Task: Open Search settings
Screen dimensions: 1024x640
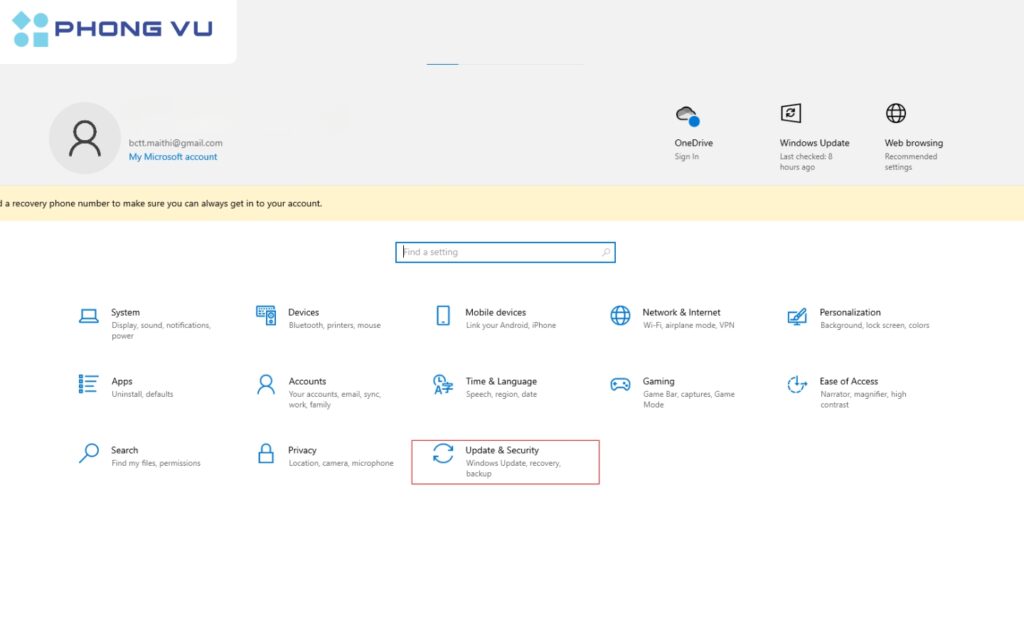Action: [124, 450]
